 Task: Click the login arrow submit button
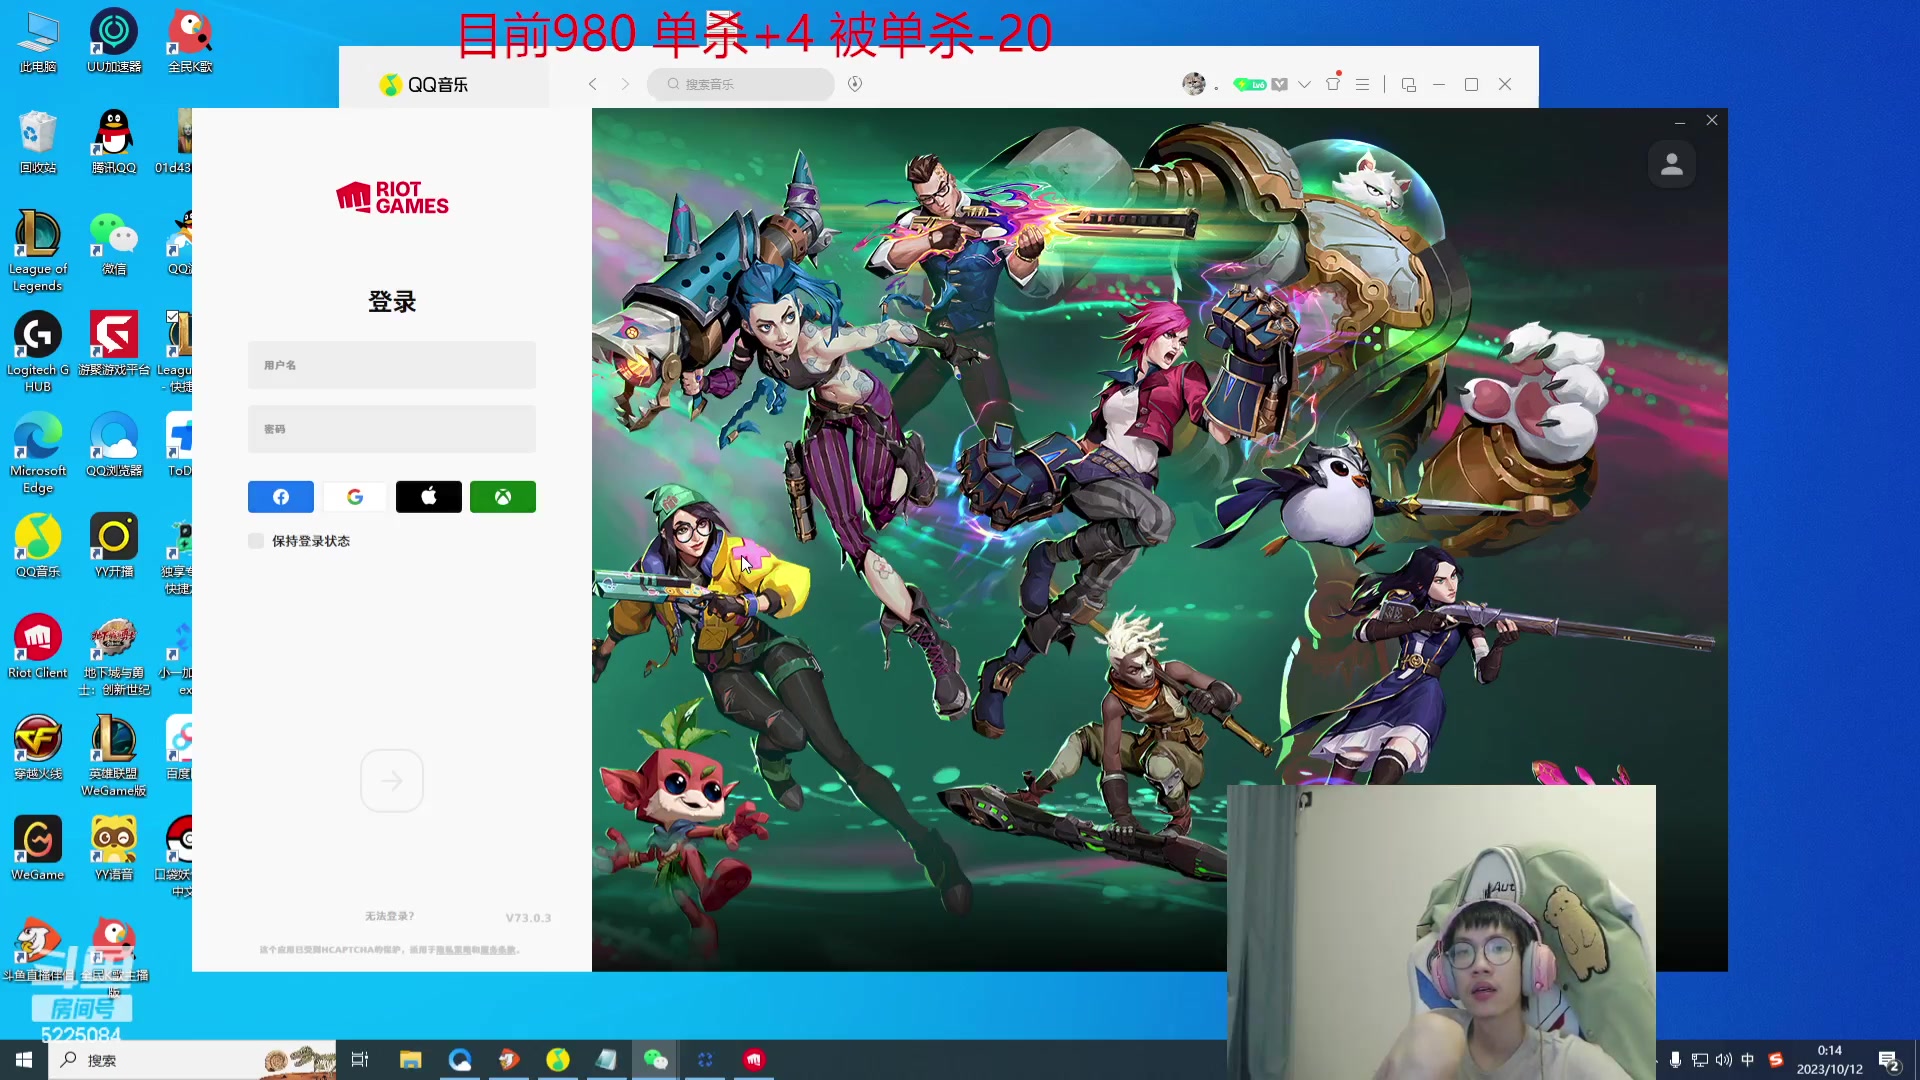(392, 781)
